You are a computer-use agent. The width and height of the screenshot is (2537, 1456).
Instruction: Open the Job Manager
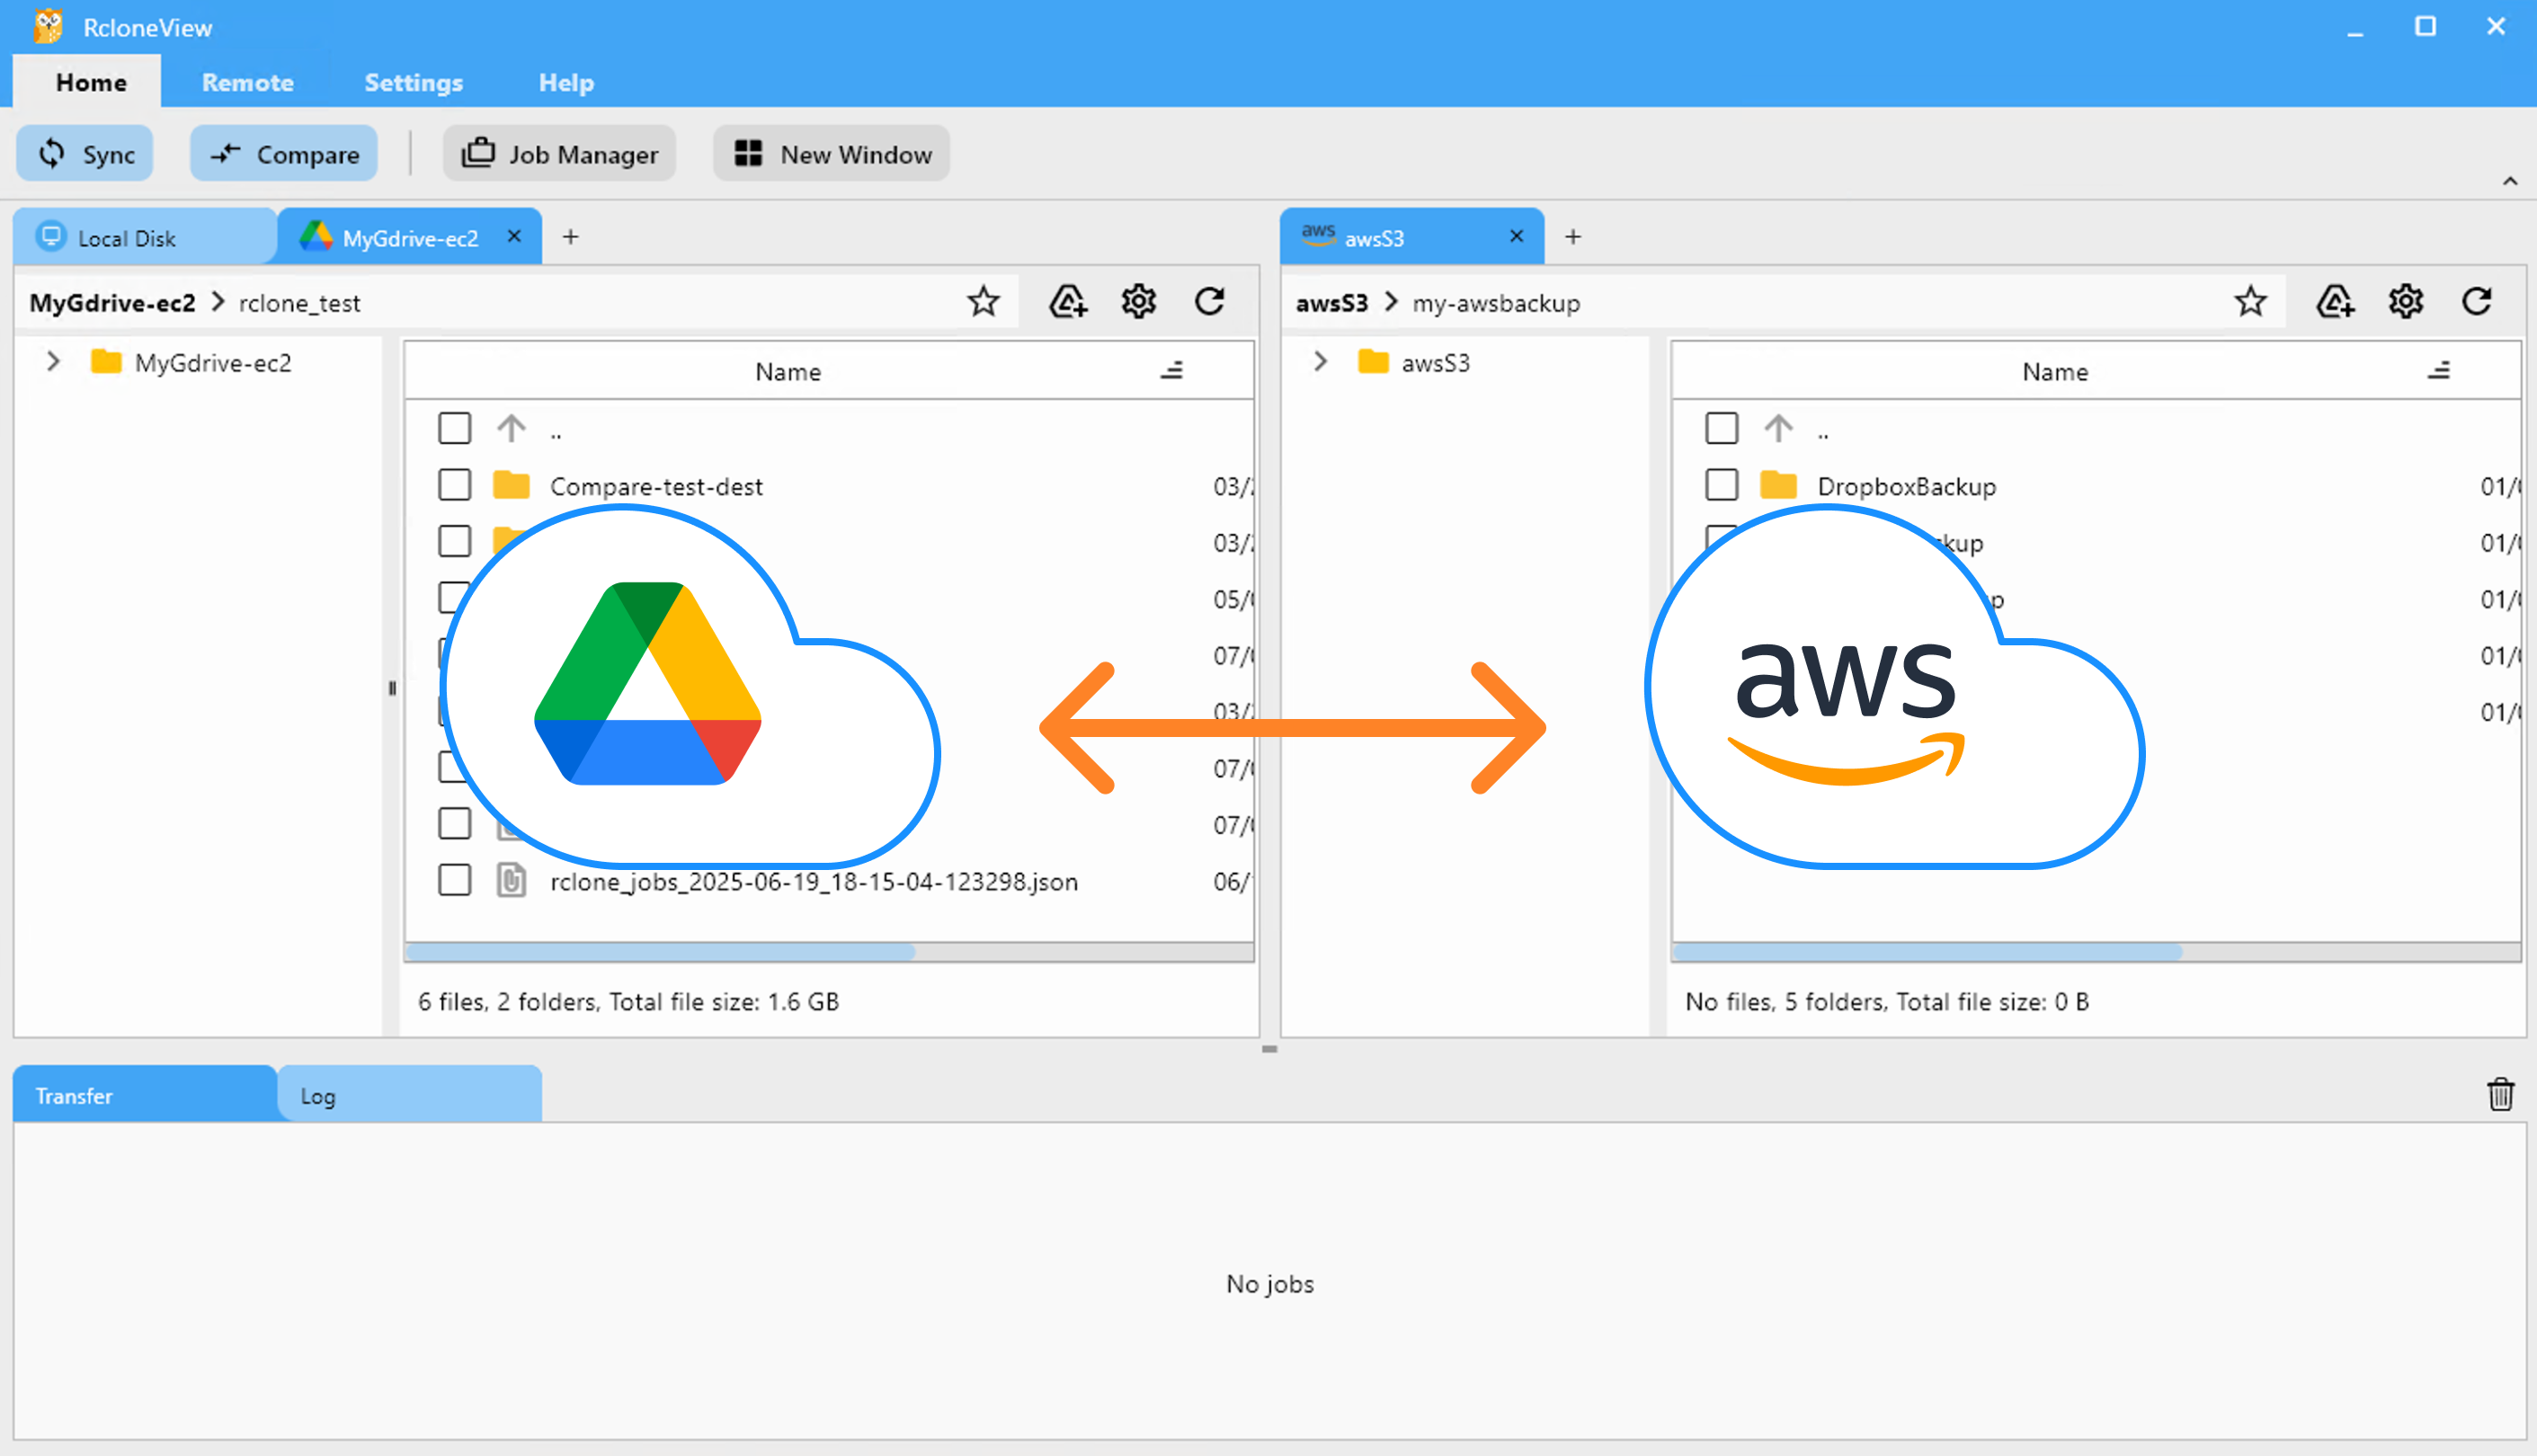(x=559, y=153)
